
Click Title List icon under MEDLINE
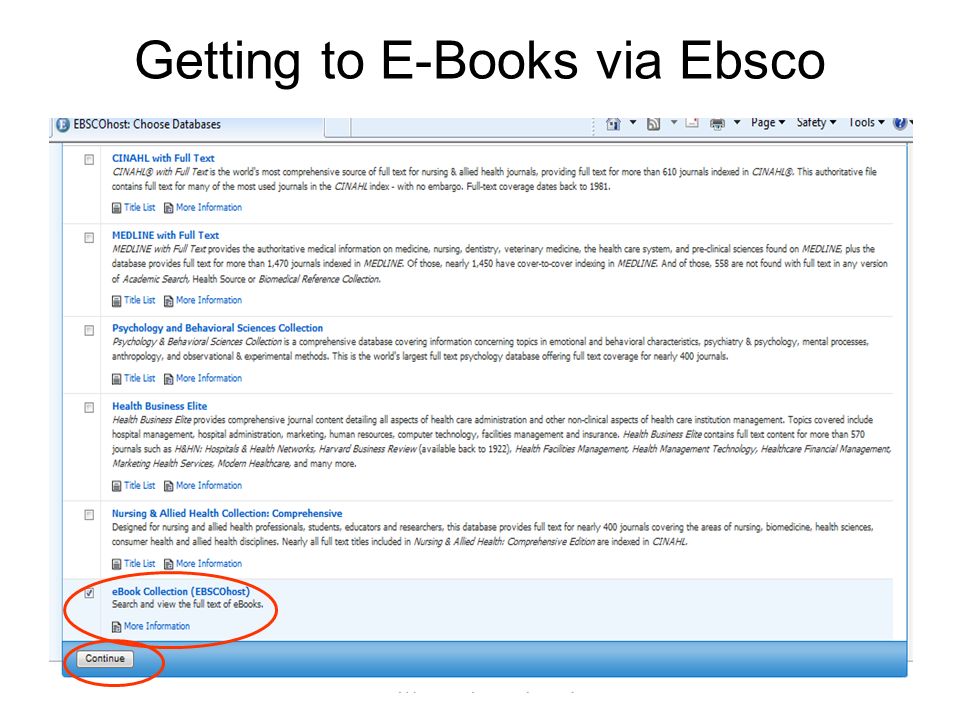coord(116,301)
